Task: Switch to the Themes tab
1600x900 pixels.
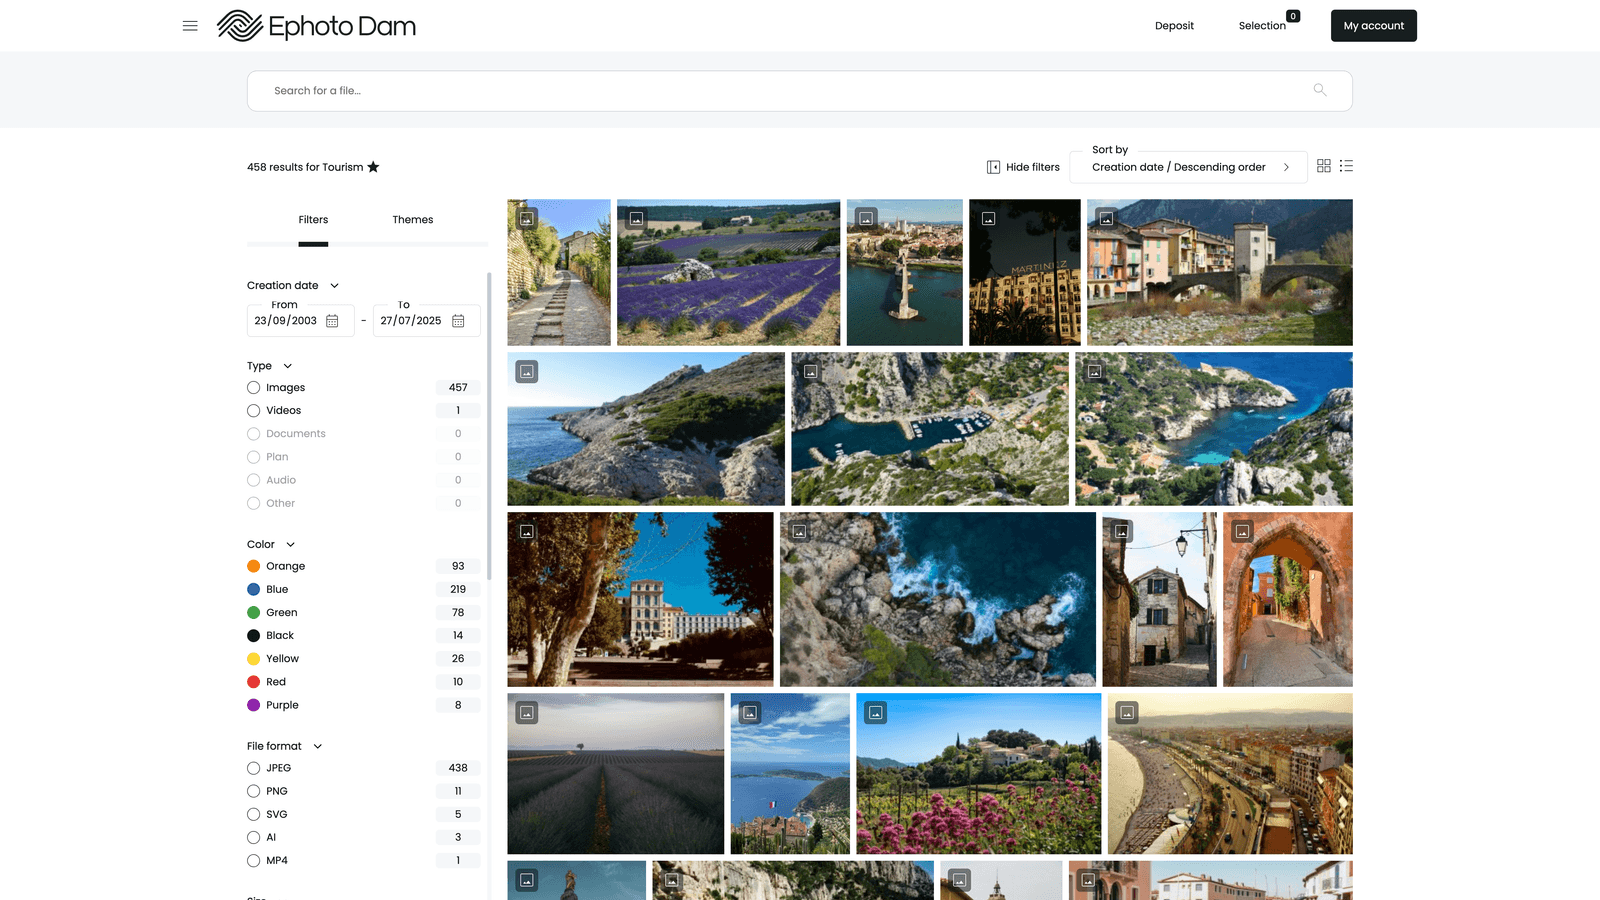Action: [x=413, y=220]
